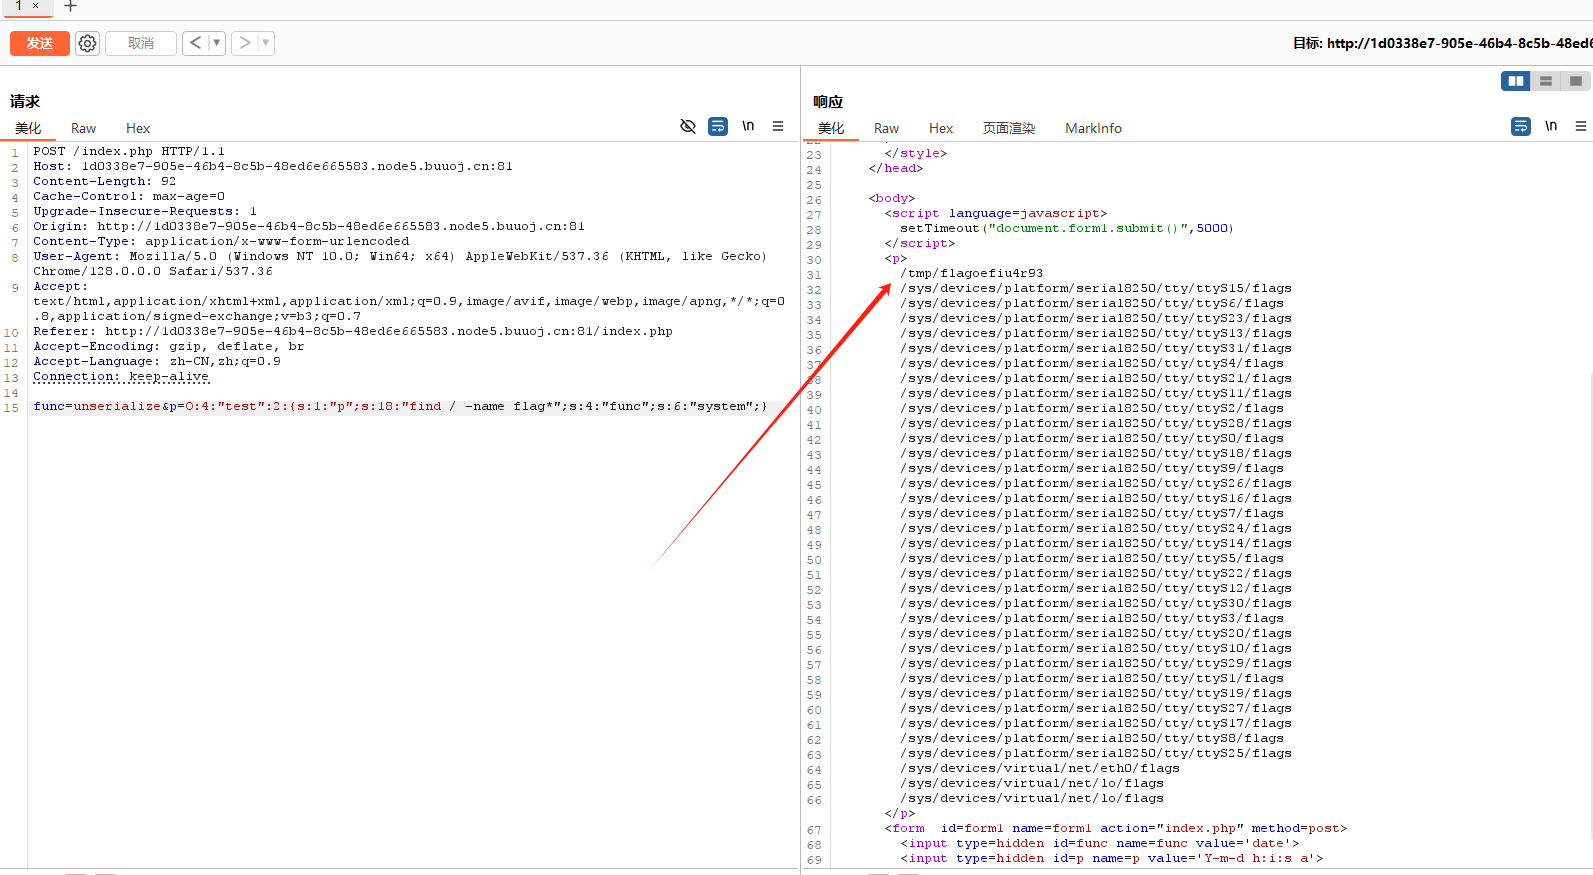Toggle show newline \n in request panel

coord(748,126)
